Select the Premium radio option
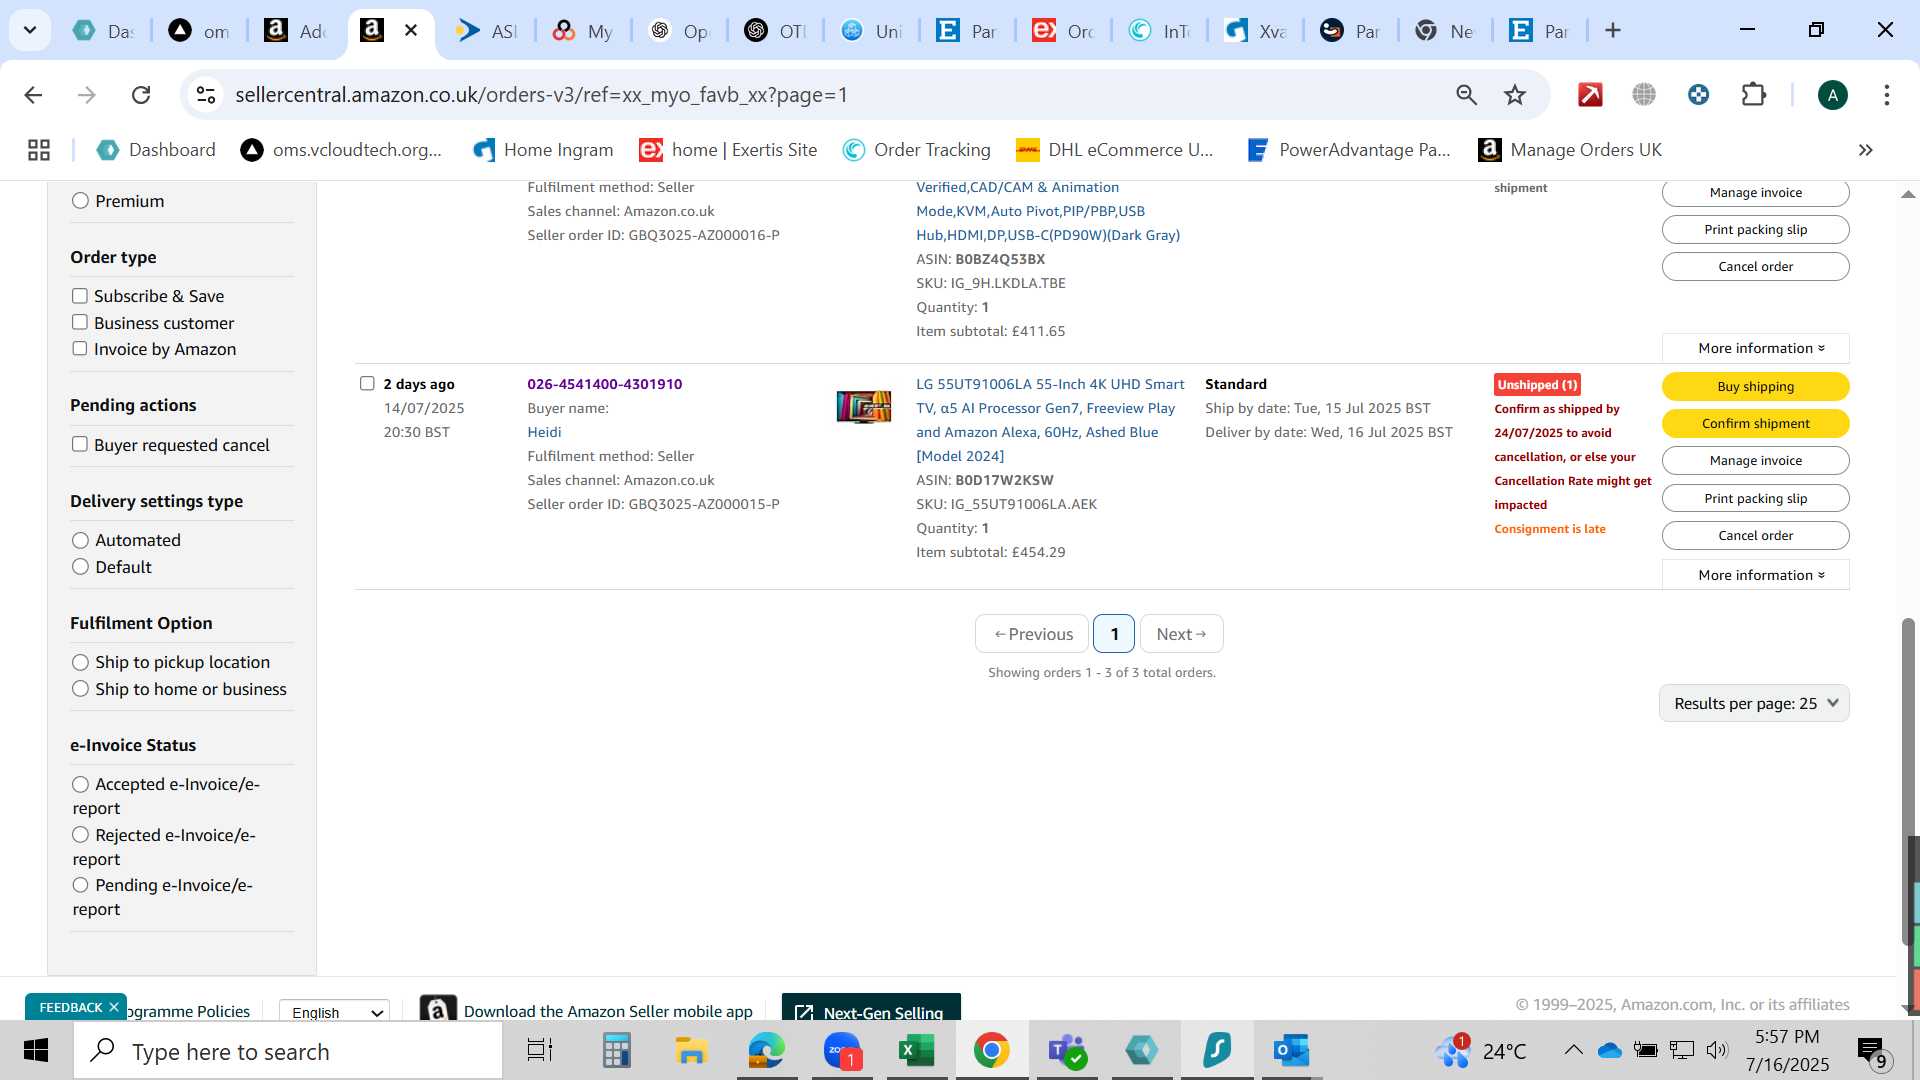1920x1080 pixels. click(81, 201)
